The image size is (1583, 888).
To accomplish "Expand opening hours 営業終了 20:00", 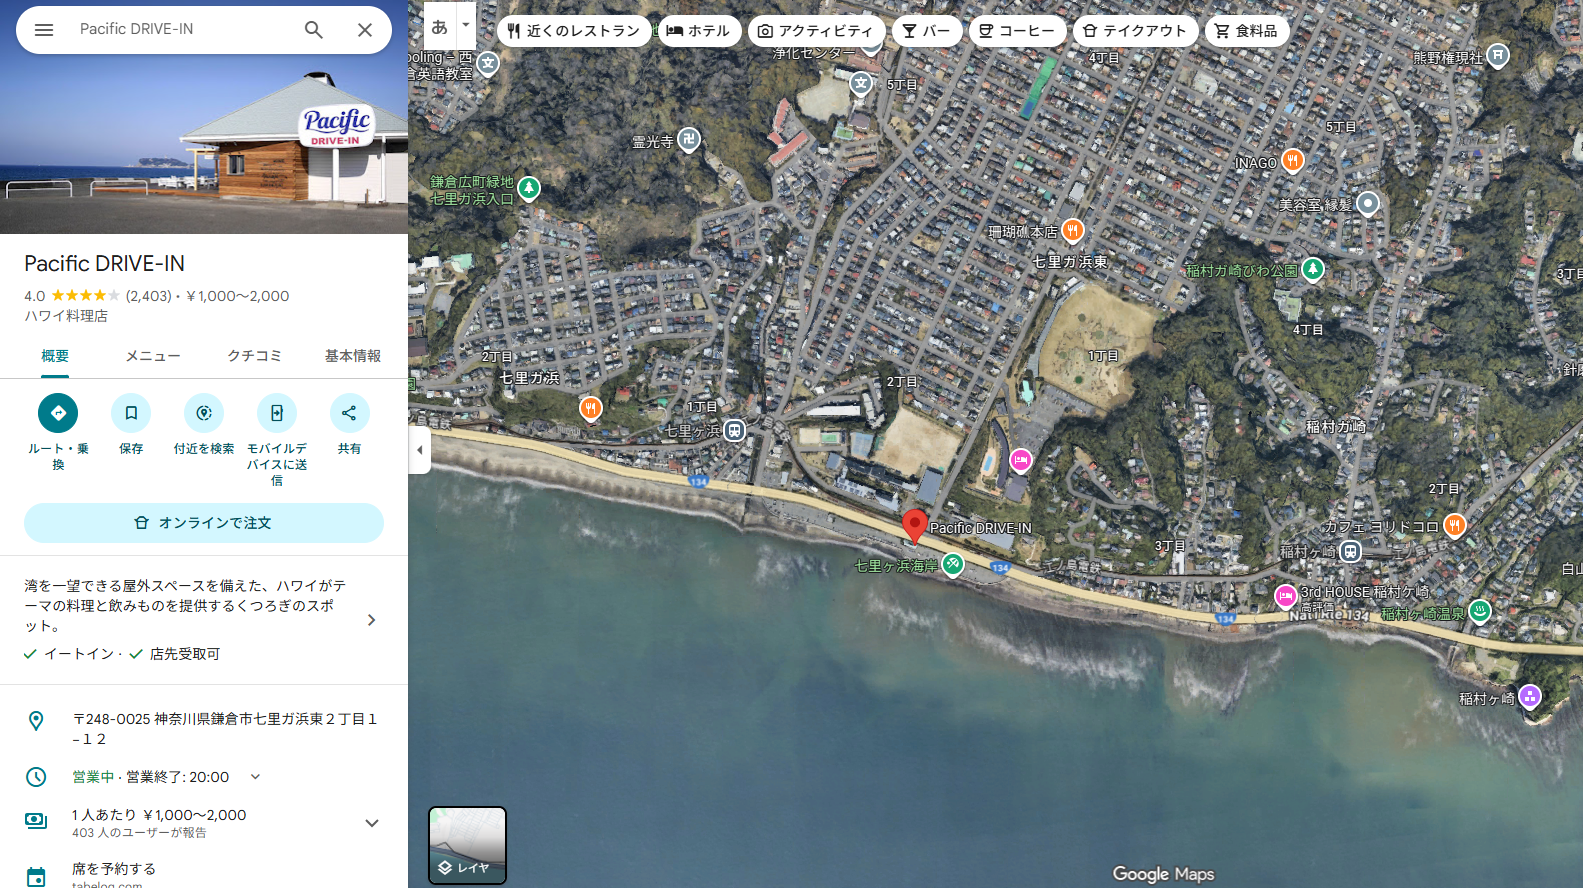I will pos(255,777).
